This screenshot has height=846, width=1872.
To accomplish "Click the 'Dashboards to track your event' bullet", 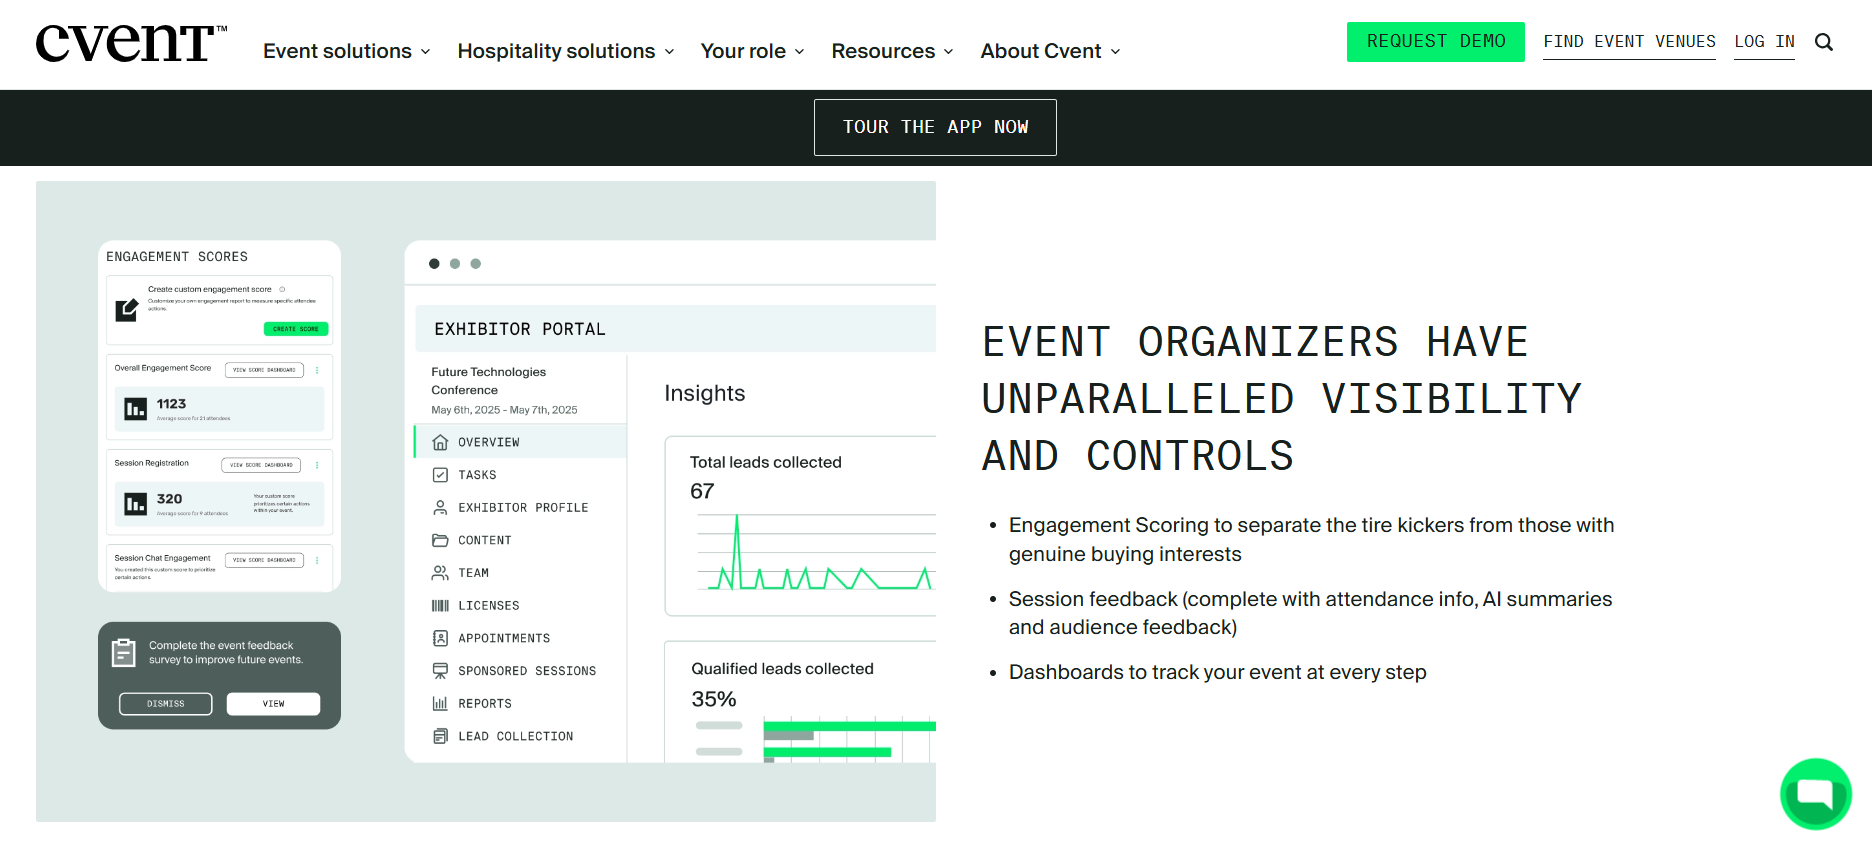I will click(1217, 672).
